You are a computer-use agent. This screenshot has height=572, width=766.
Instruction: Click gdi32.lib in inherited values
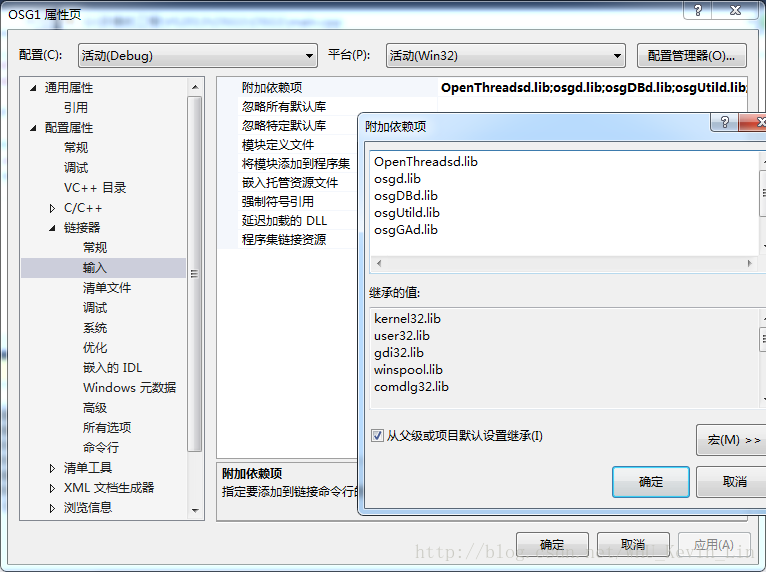[399, 353]
